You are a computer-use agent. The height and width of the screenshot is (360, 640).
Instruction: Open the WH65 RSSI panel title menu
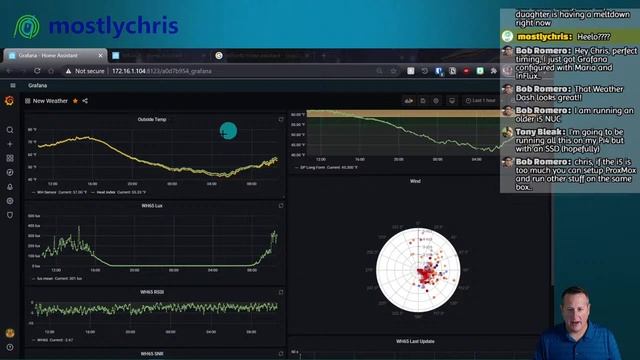click(152, 292)
